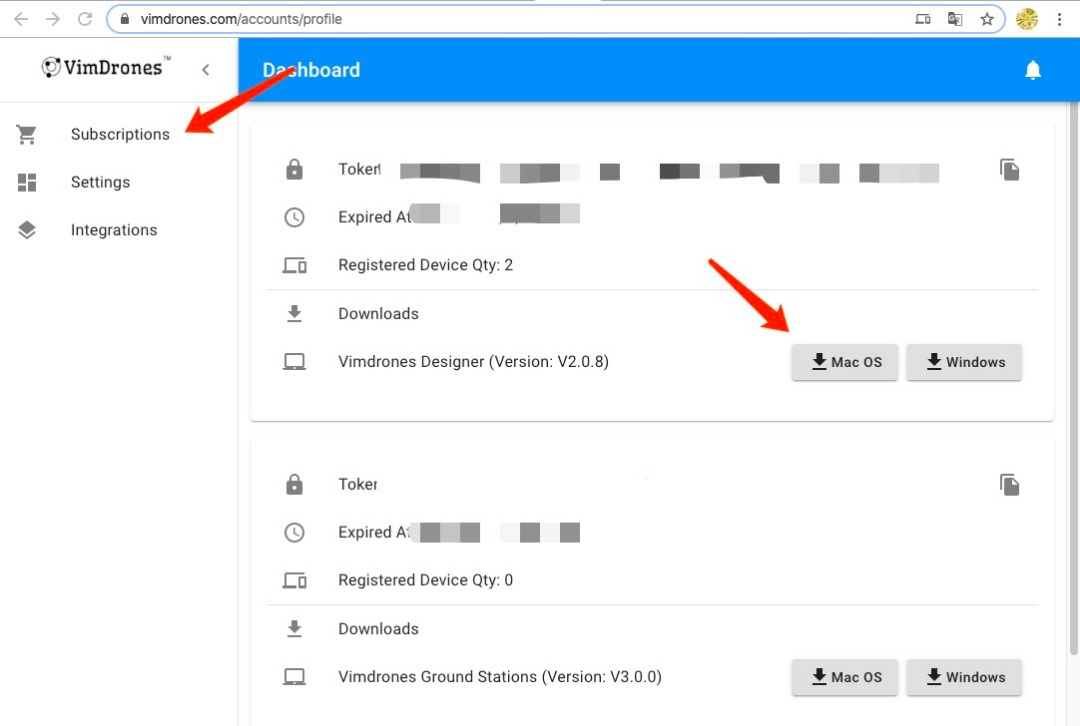This screenshot has height=726, width=1080.
Task: Copy the token in the Designer card
Action: click(1010, 169)
